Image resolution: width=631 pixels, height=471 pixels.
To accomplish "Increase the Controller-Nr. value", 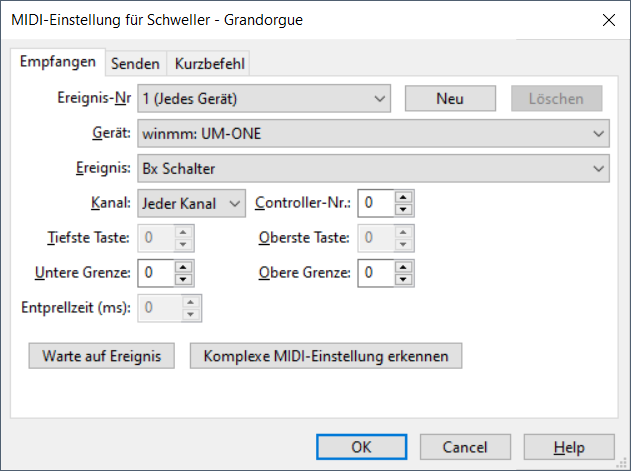I will tap(403, 198).
